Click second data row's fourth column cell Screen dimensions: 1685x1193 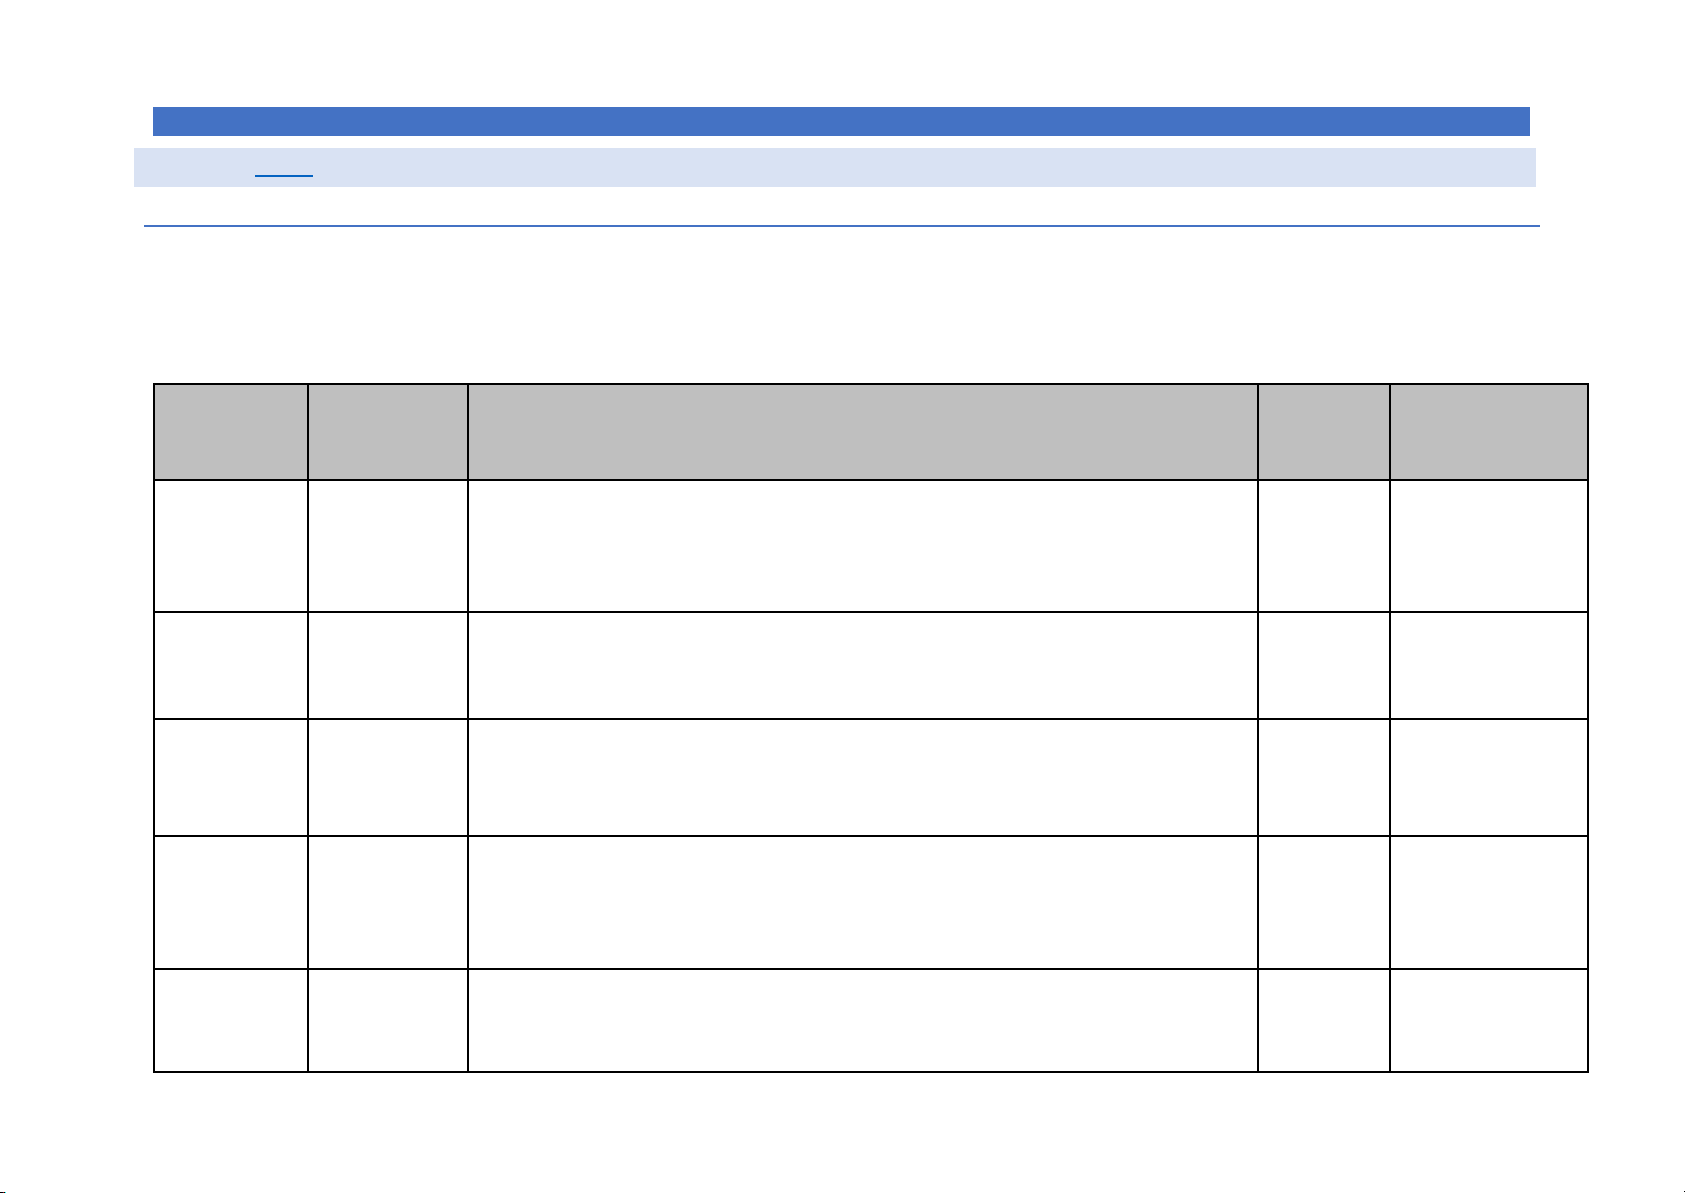pyautogui.click(x=1323, y=665)
